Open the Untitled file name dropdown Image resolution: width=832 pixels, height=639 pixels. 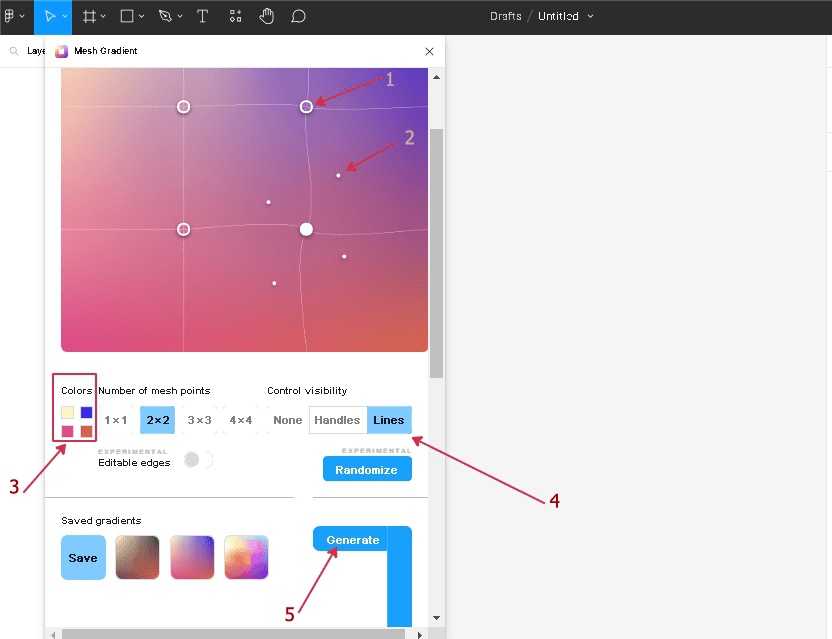pyautogui.click(x=590, y=17)
